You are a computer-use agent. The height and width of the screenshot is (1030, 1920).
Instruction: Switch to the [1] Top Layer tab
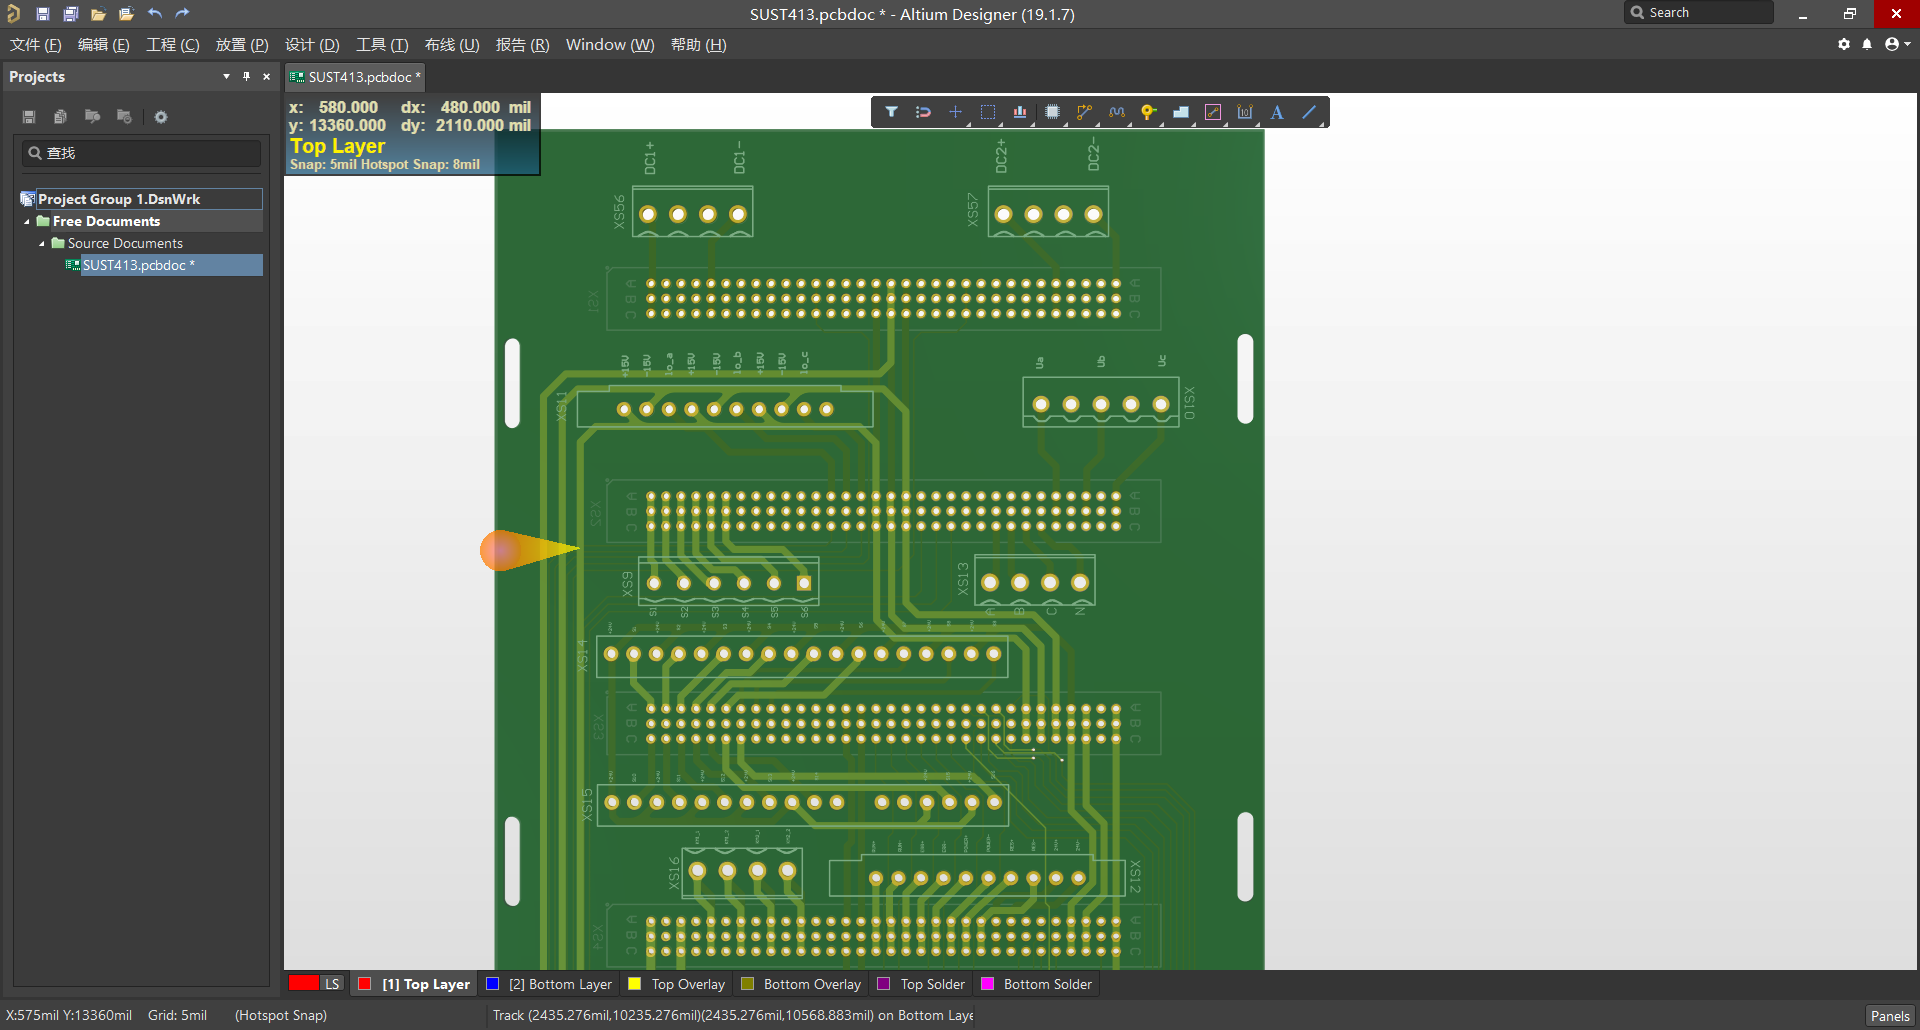414,984
